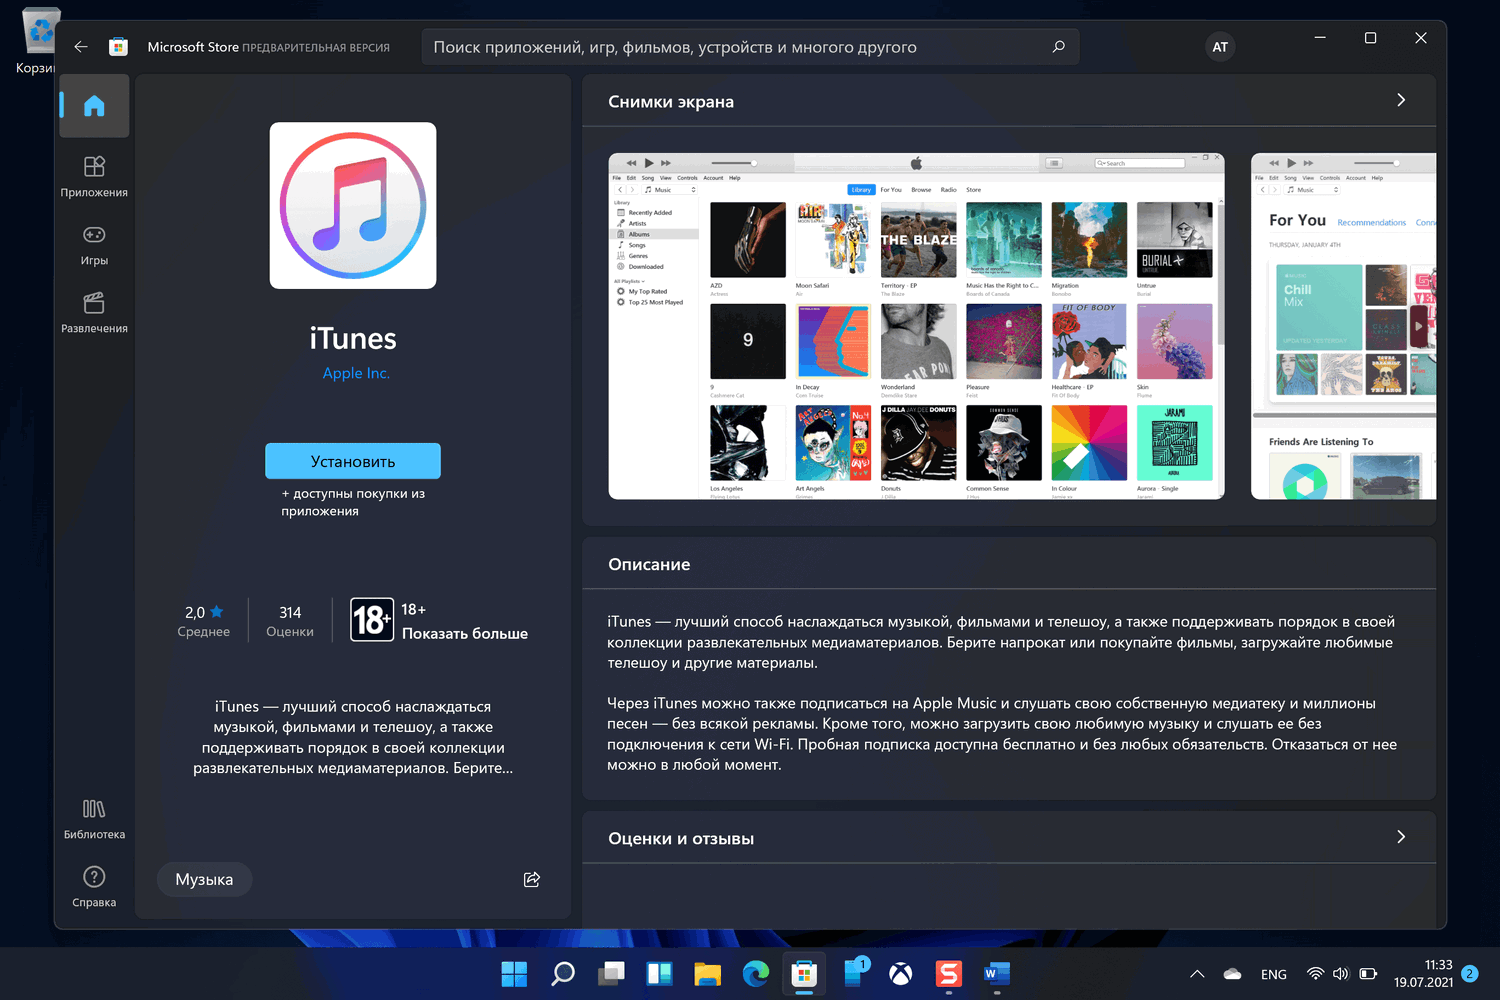The width and height of the screenshot is (1500, 1000).
Task: Click the description paragraph about Apple Music
Action: click(1002, 734)
